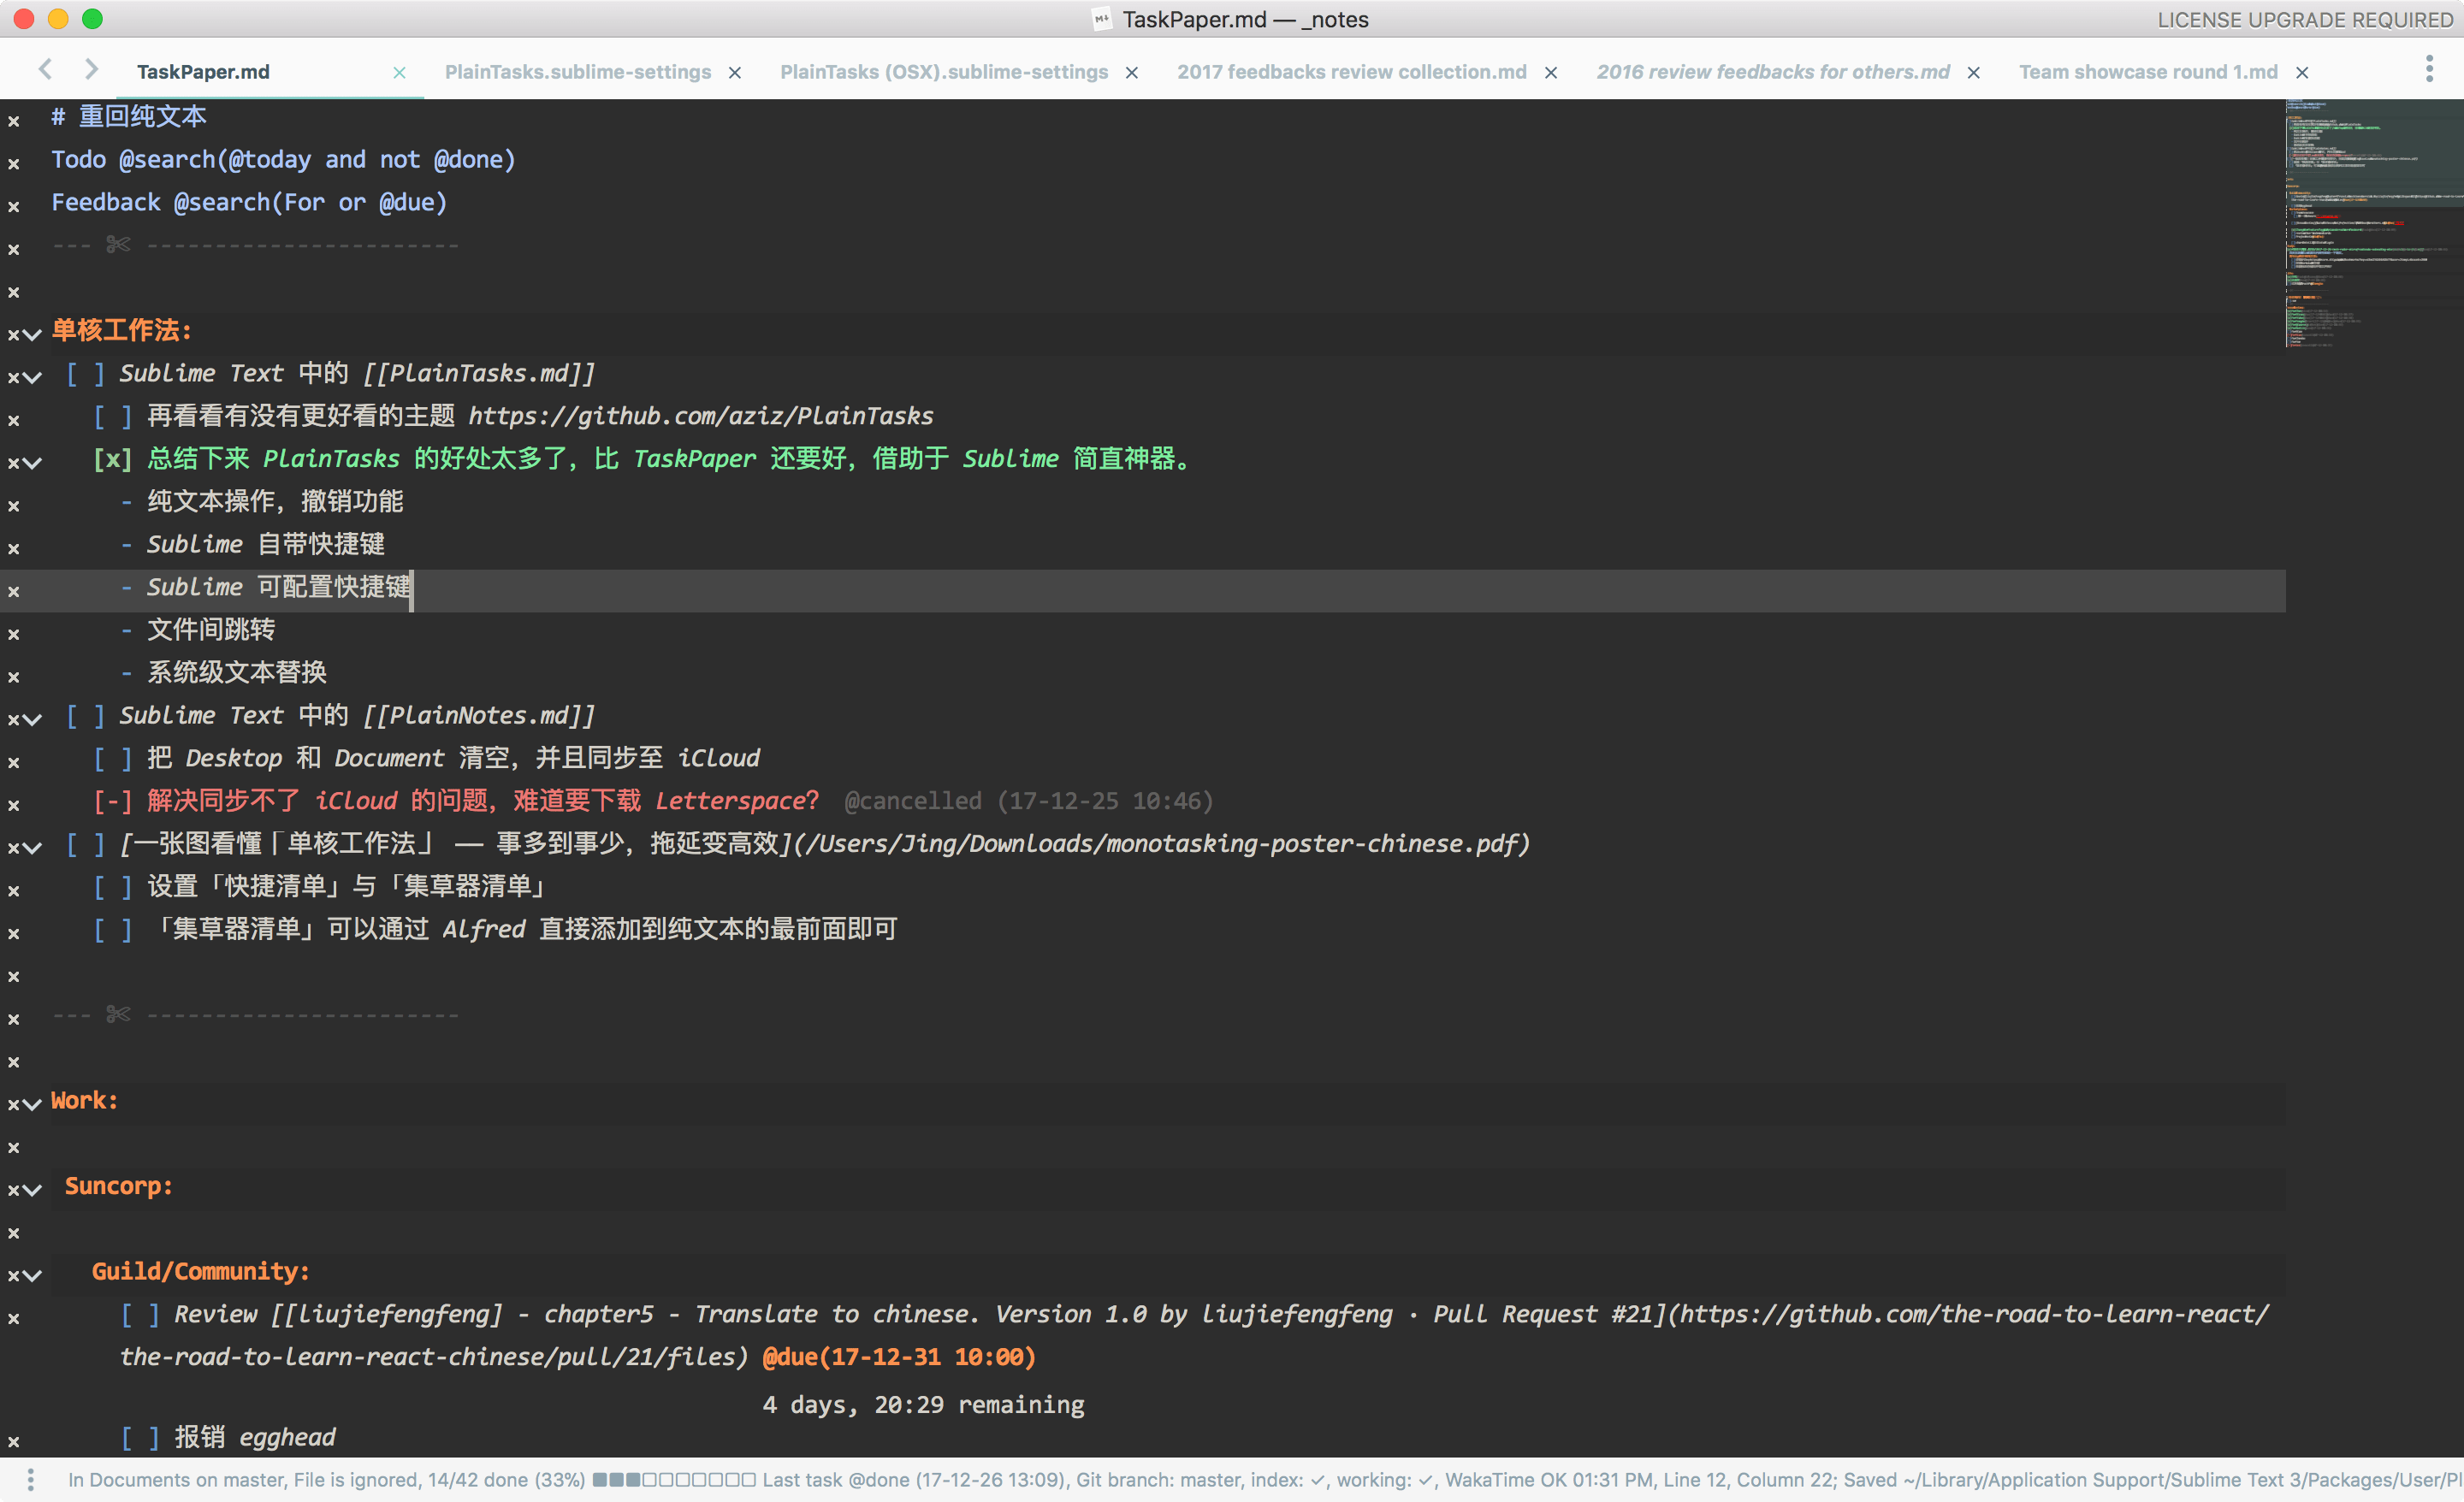The image size is (2464, 1502).
Task: Switch to PlainTasks (OSX).sublime-settings tab
Action: tap(943, 72)
